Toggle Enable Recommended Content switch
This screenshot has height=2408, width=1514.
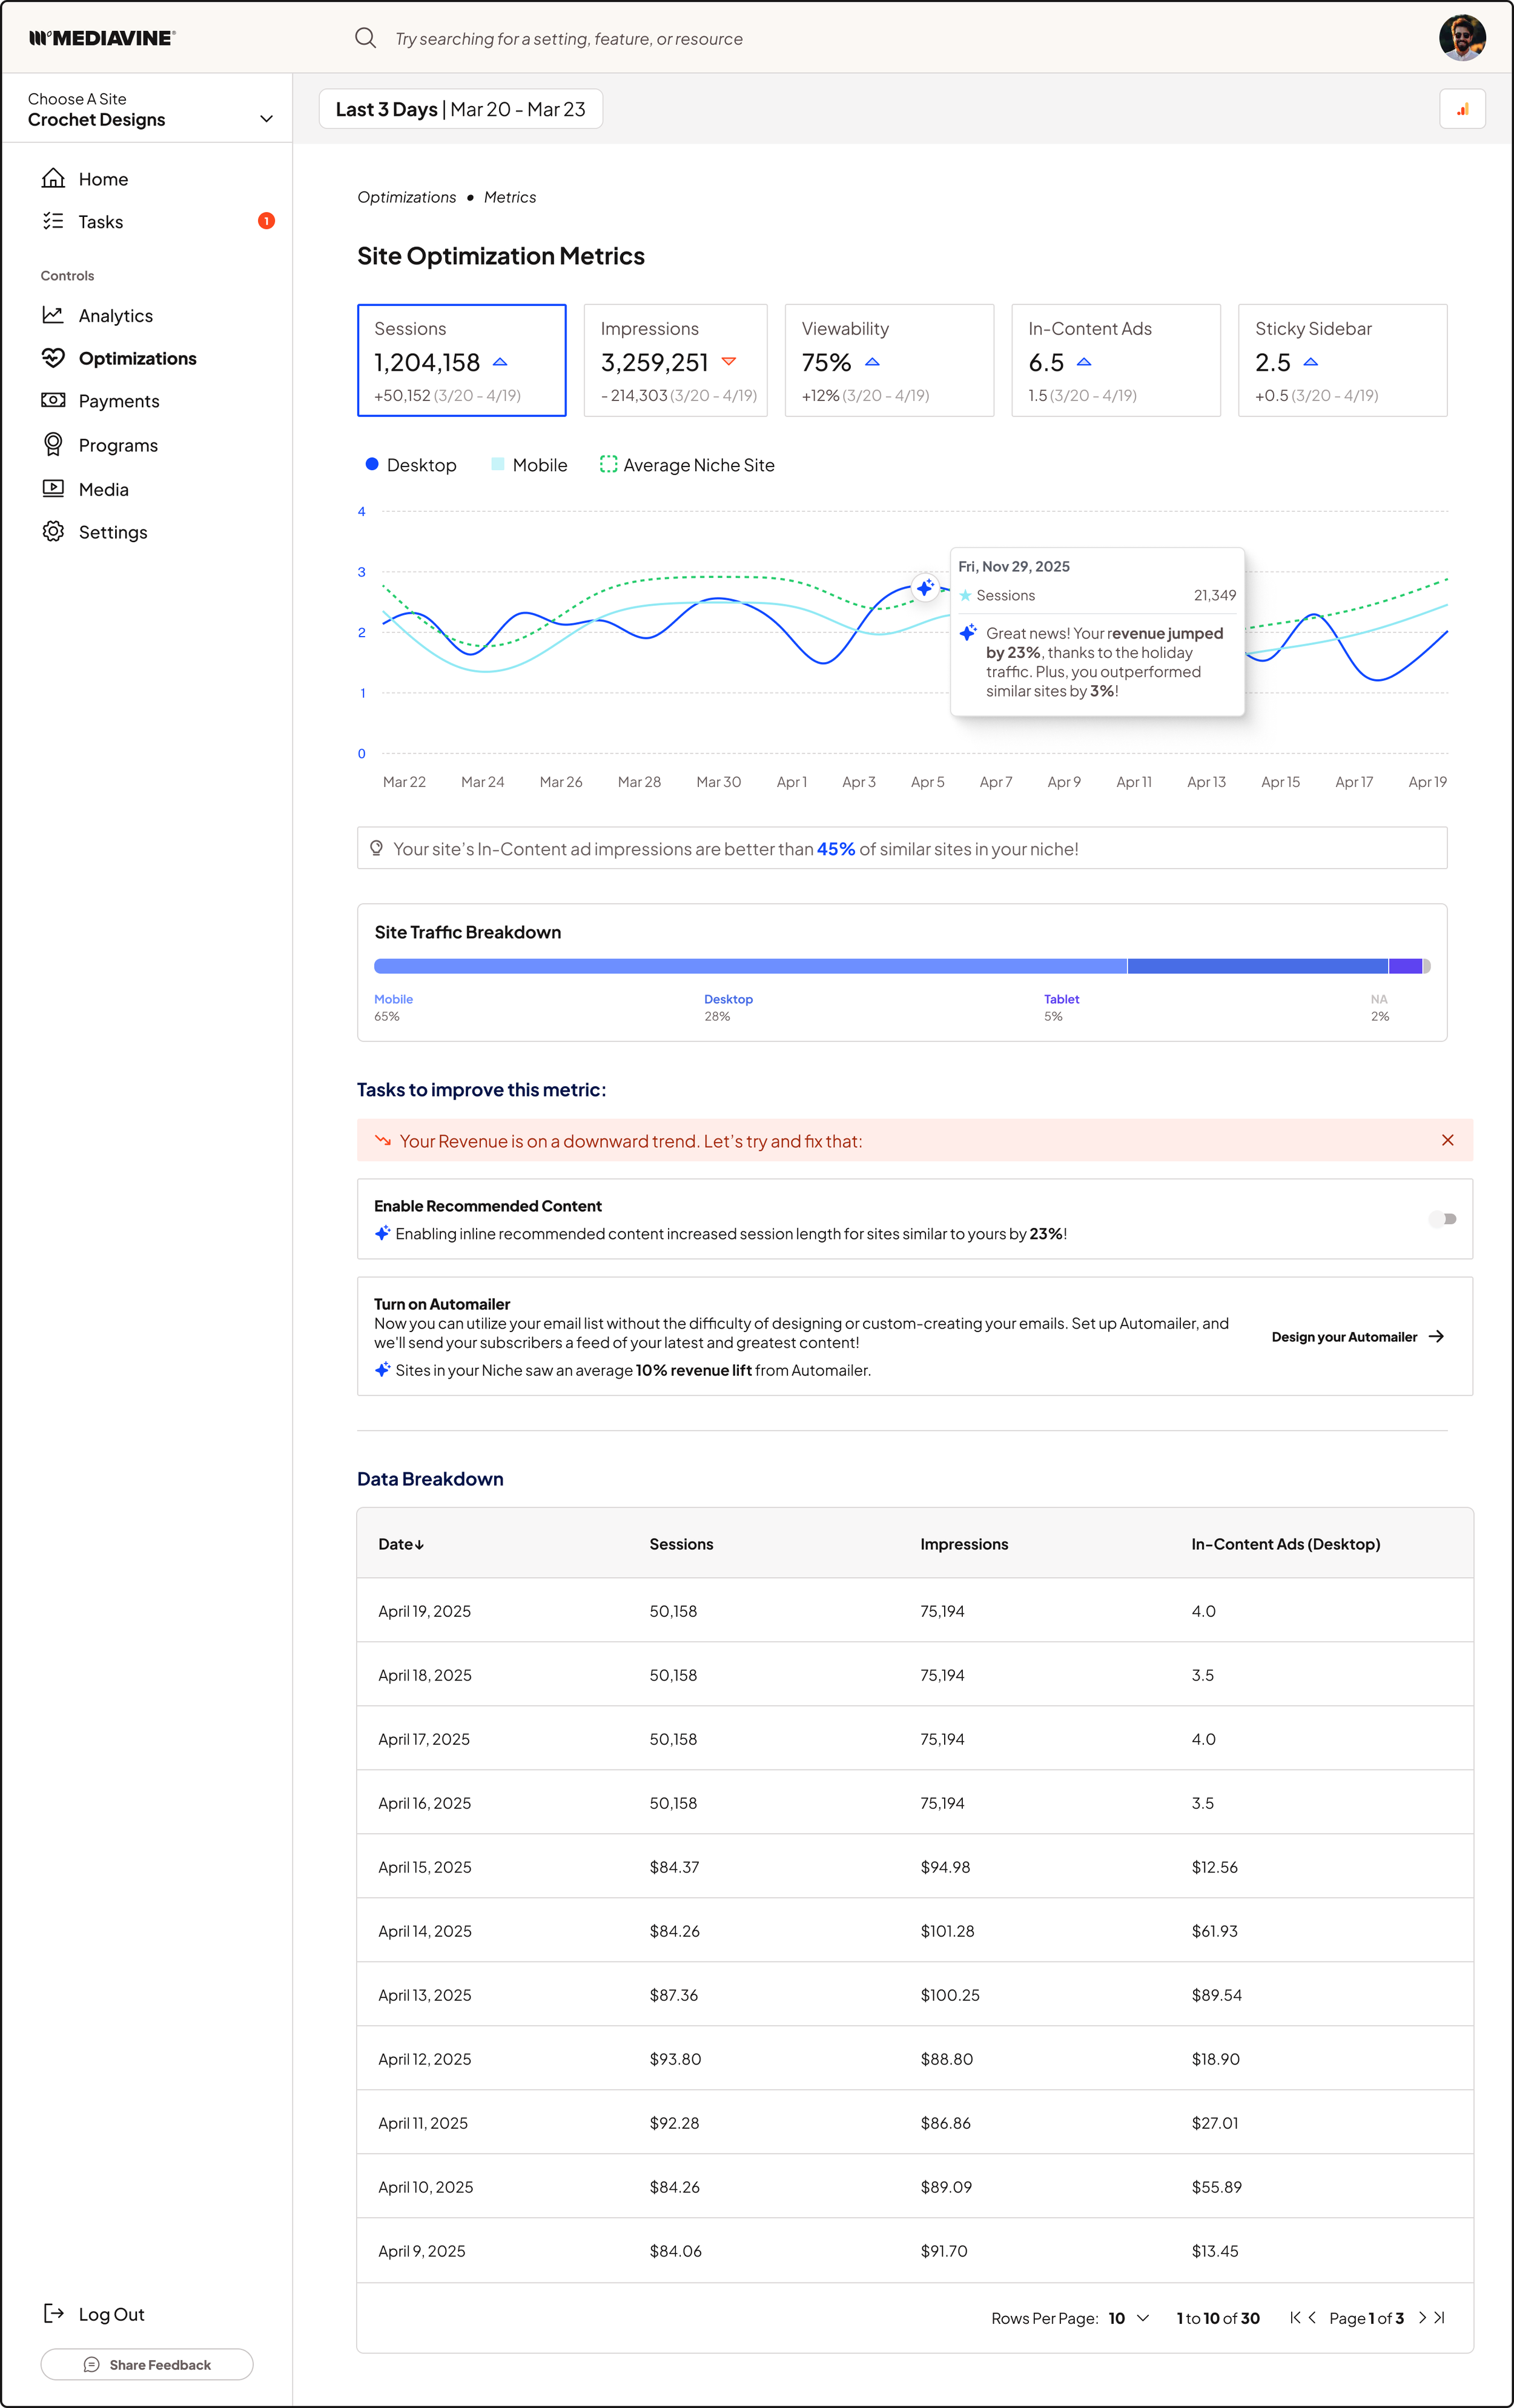pyautogui.click(x=1442, y=1219)
